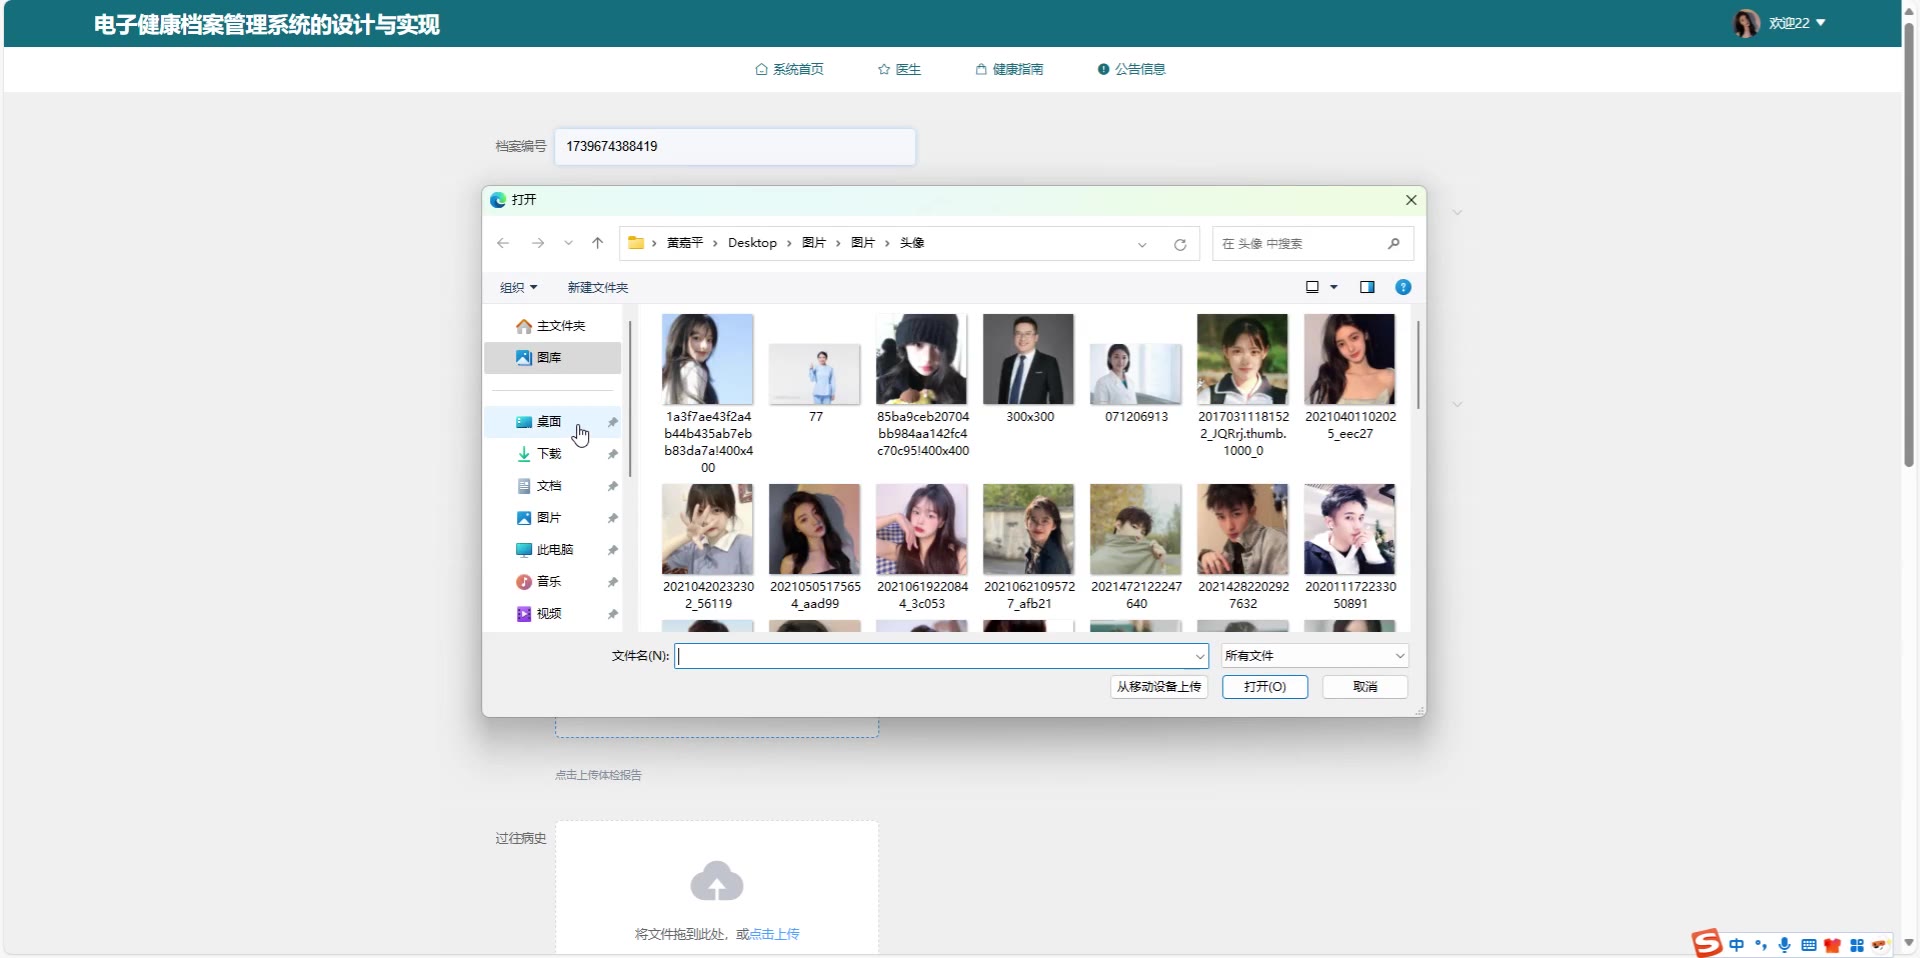Click the search magnifier icon in dialog
The image size is (1920, 958).
(x=1394, y=243)
